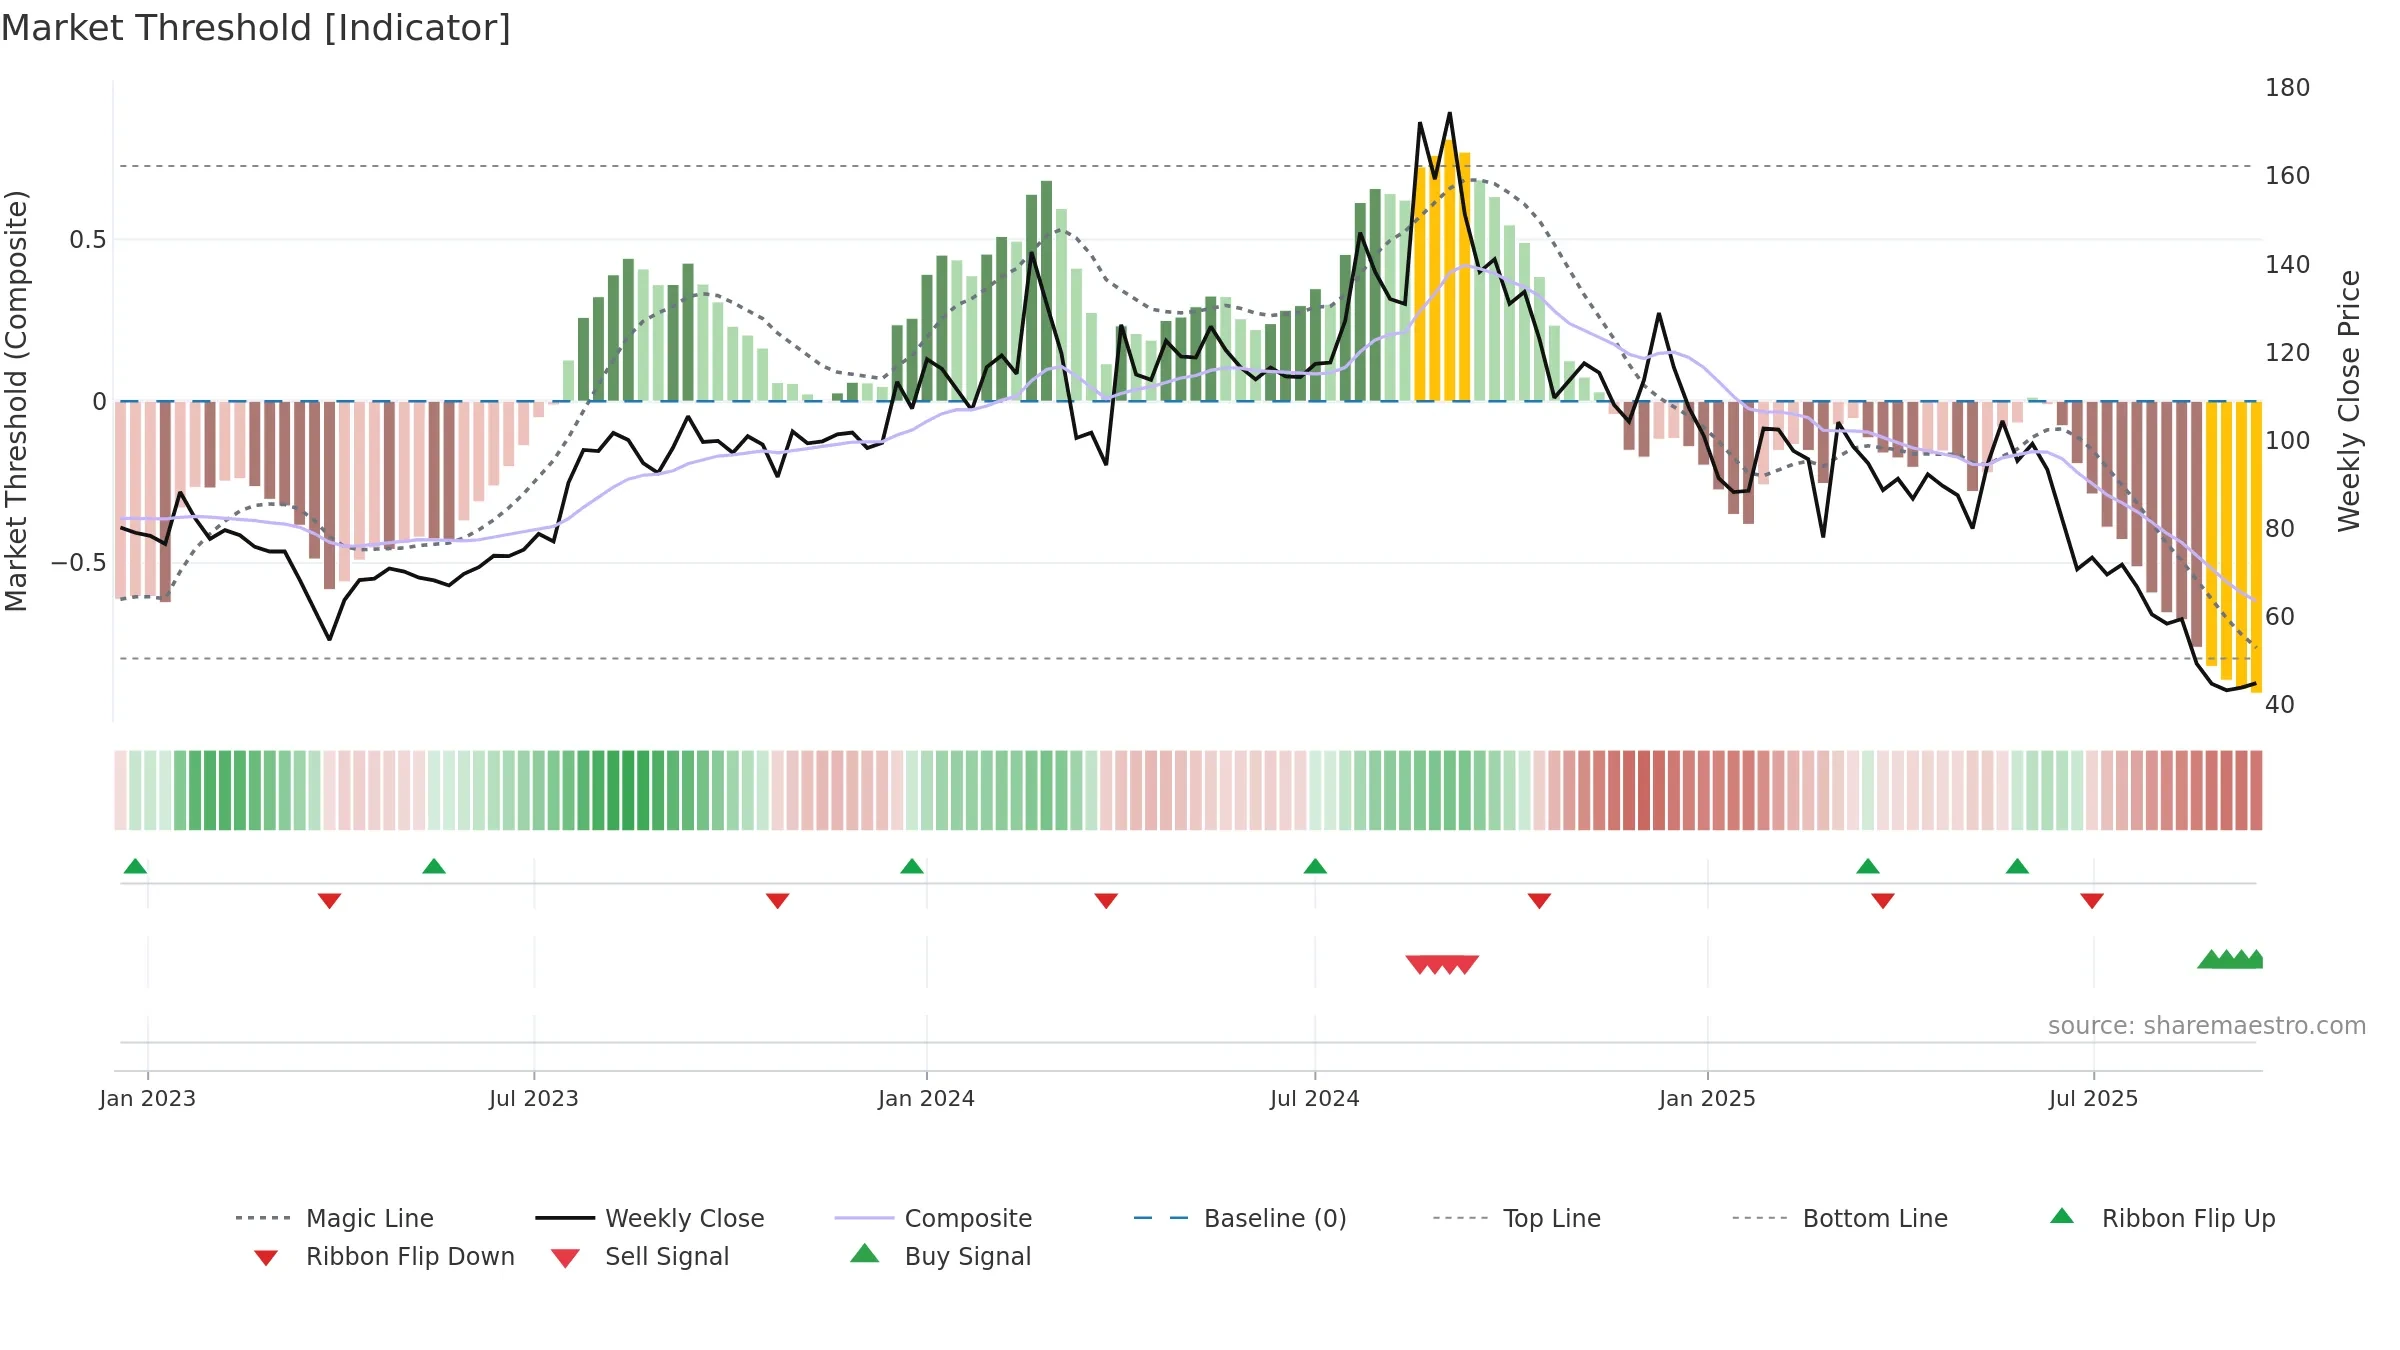Click the red flip-down triangle at Jul 2025
The height and width of the screenshot is (1350, 2400).
coord(2092,901)
